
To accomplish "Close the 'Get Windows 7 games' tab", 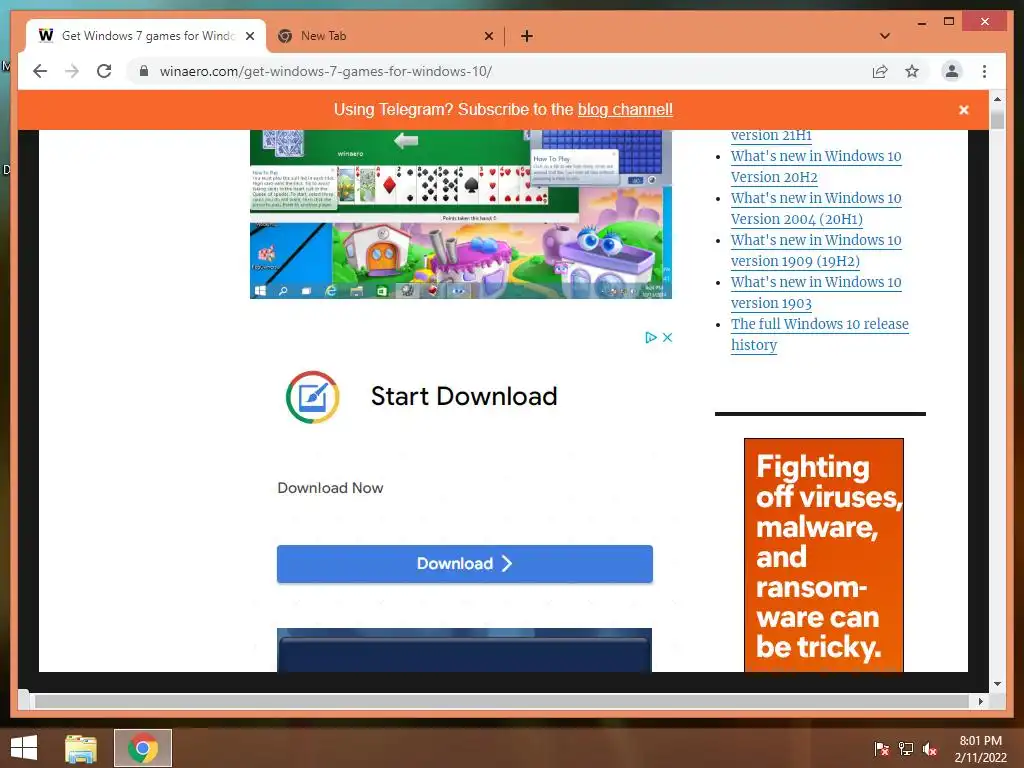I will [x=249, y=37].
